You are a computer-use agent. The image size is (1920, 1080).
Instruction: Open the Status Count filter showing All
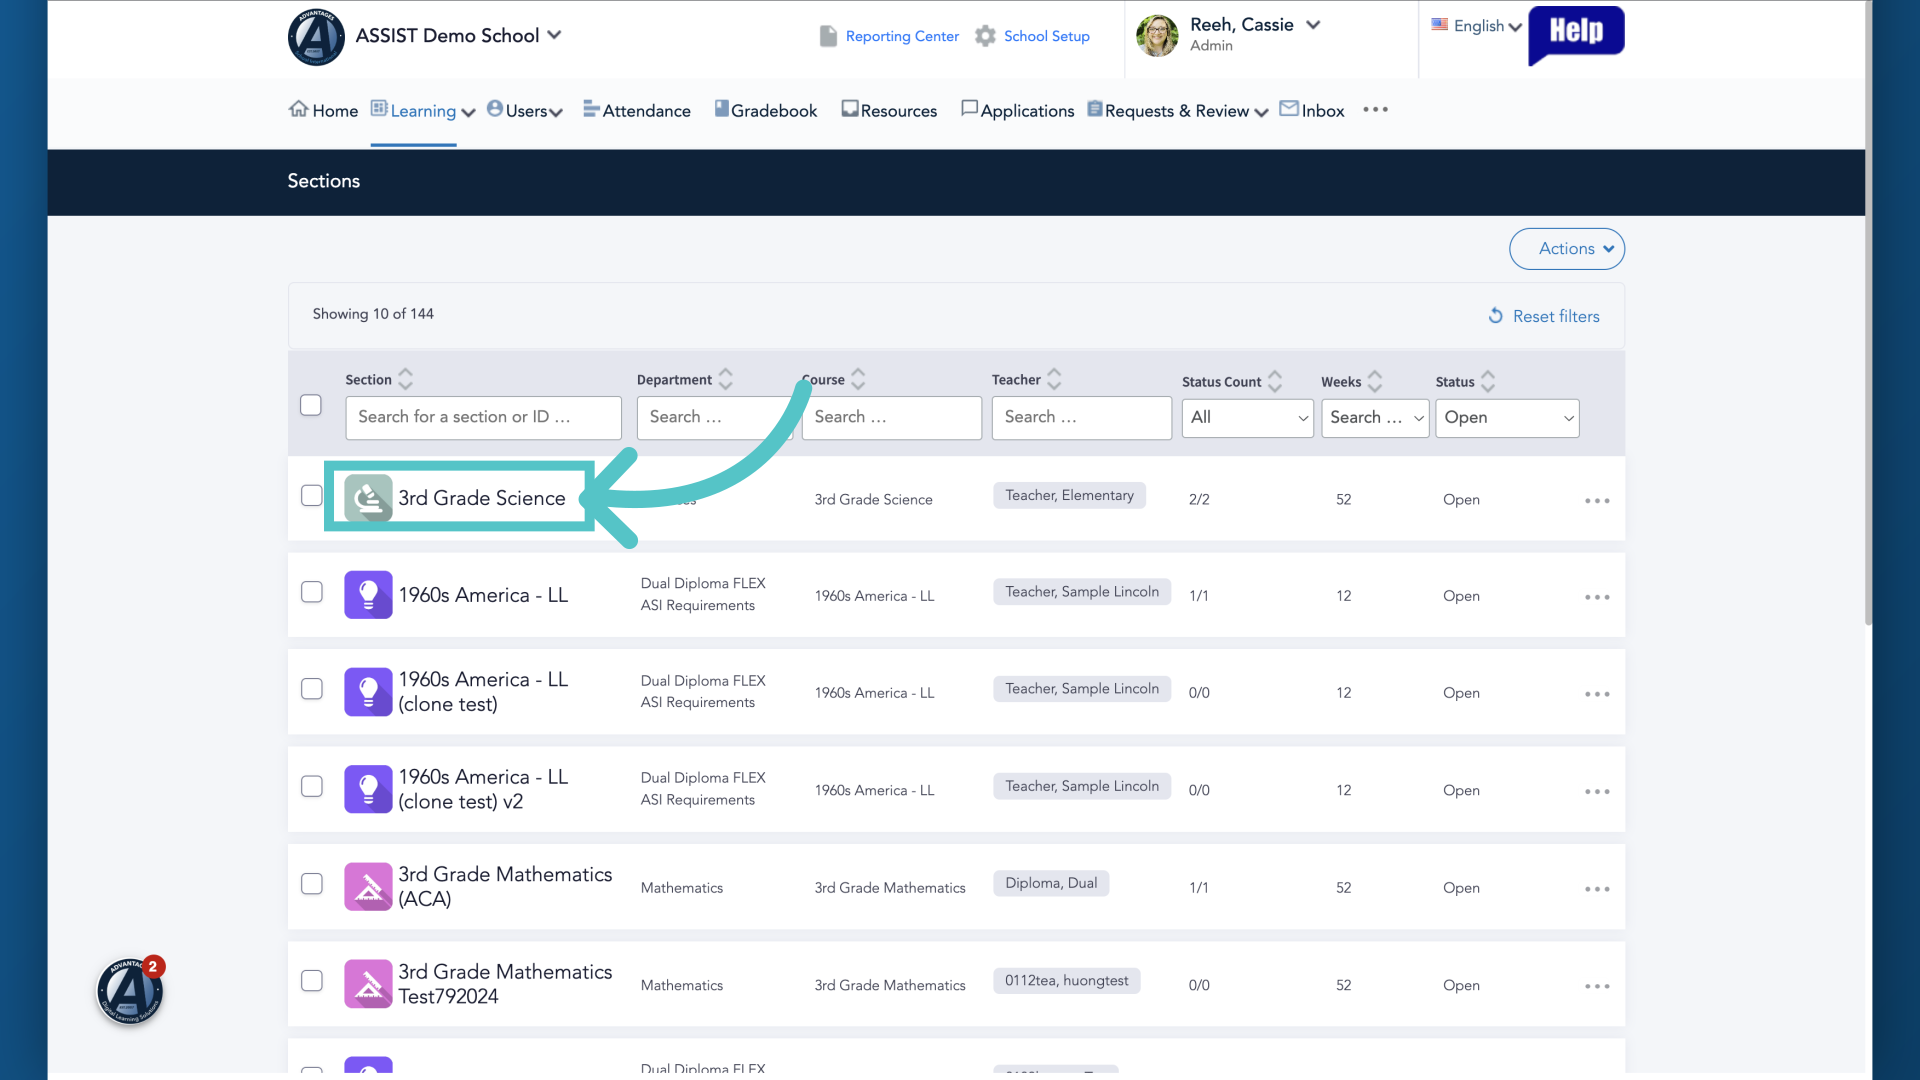tap(1247, 418)
